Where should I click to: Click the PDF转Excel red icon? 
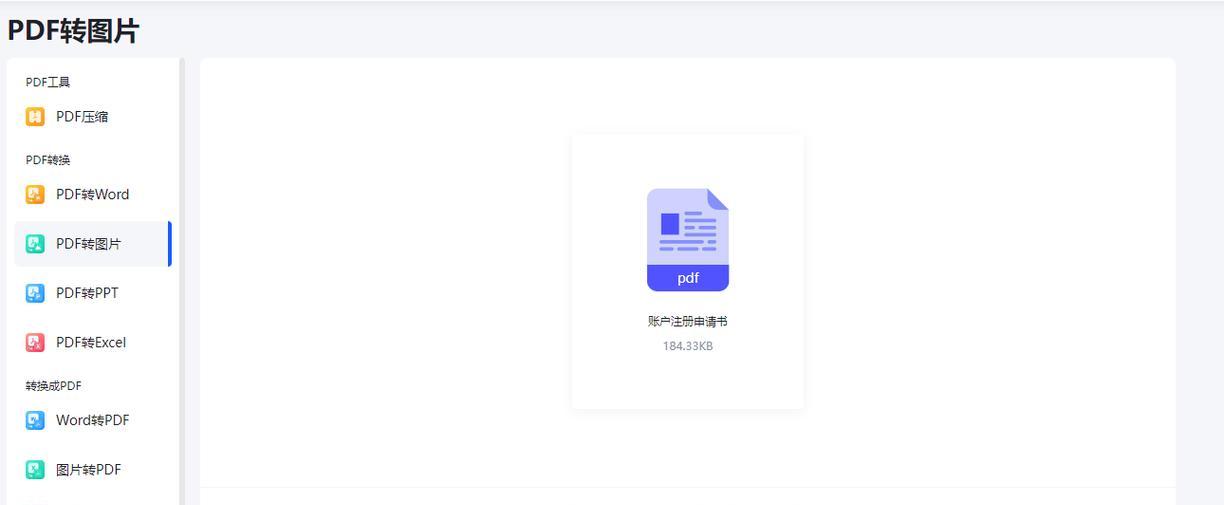[x=35, y=342]
